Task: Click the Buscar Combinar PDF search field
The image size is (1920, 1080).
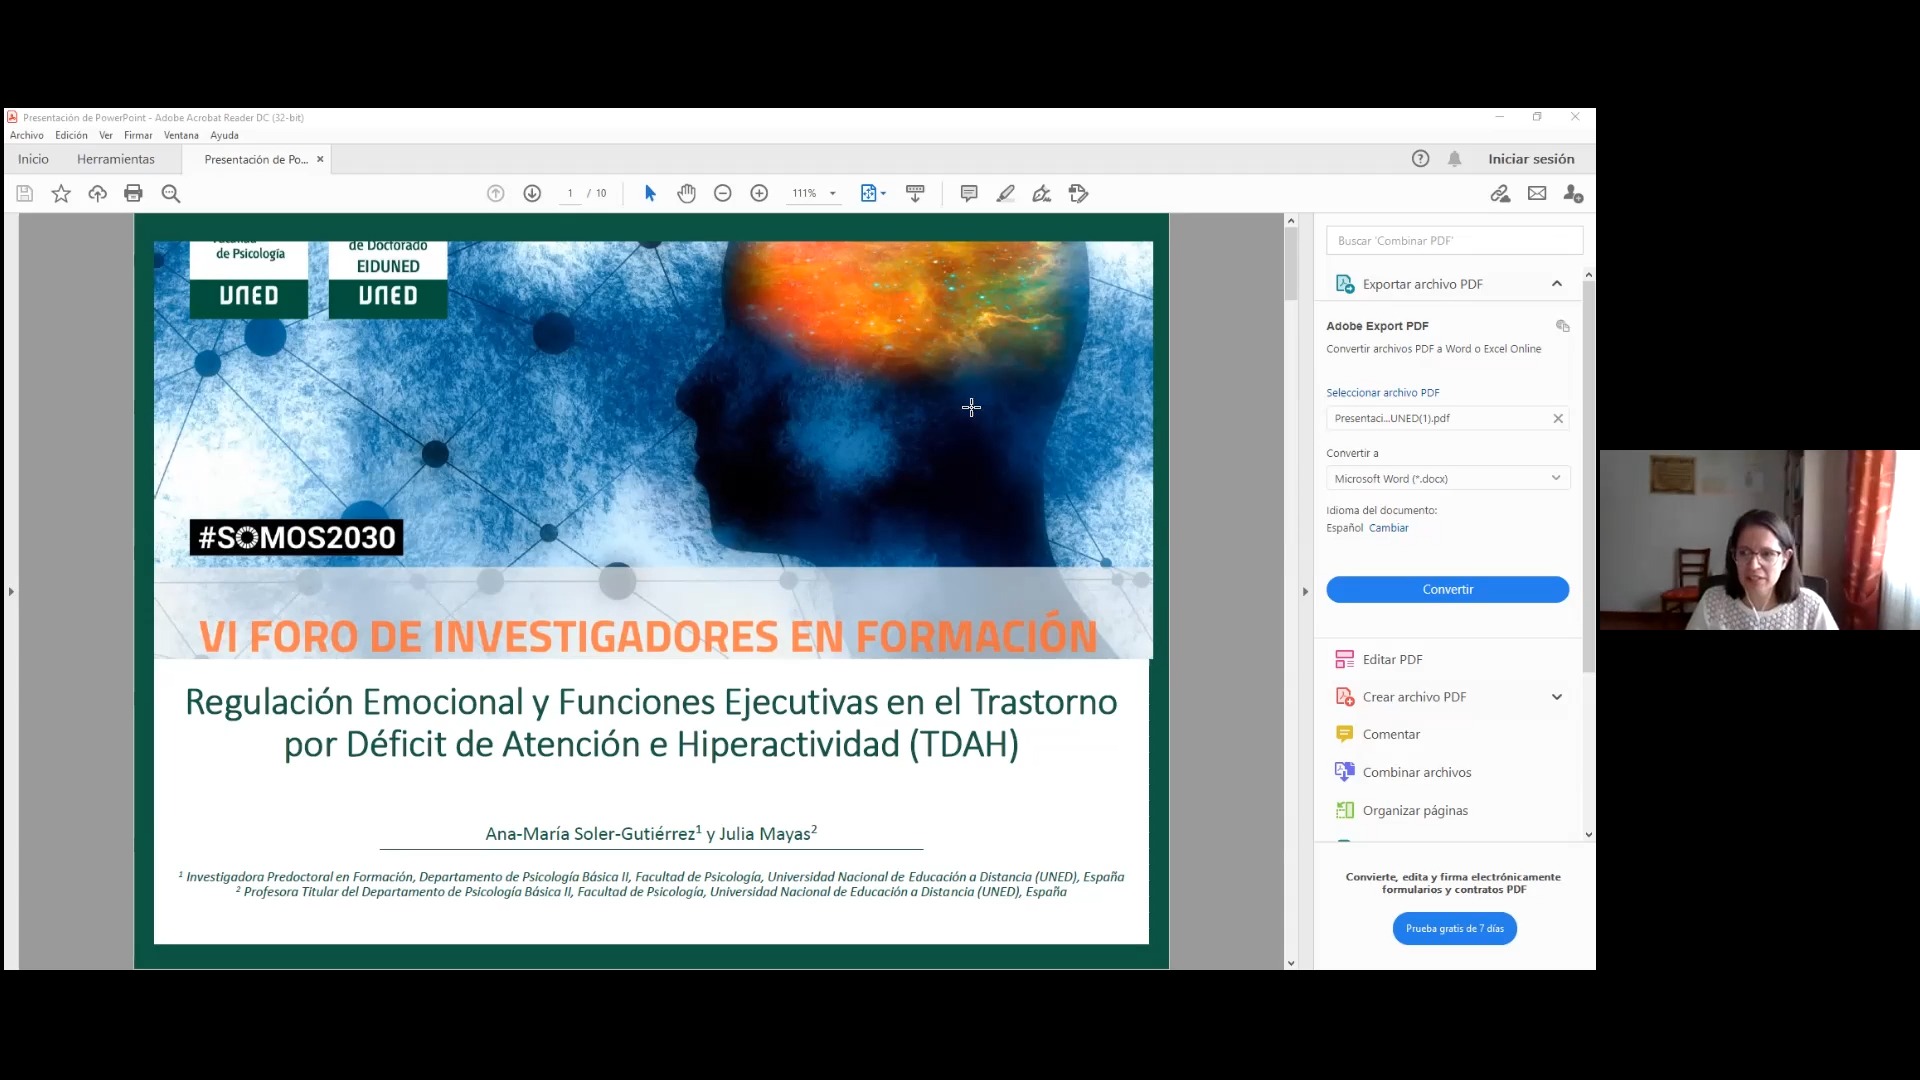Action: 1454,241
